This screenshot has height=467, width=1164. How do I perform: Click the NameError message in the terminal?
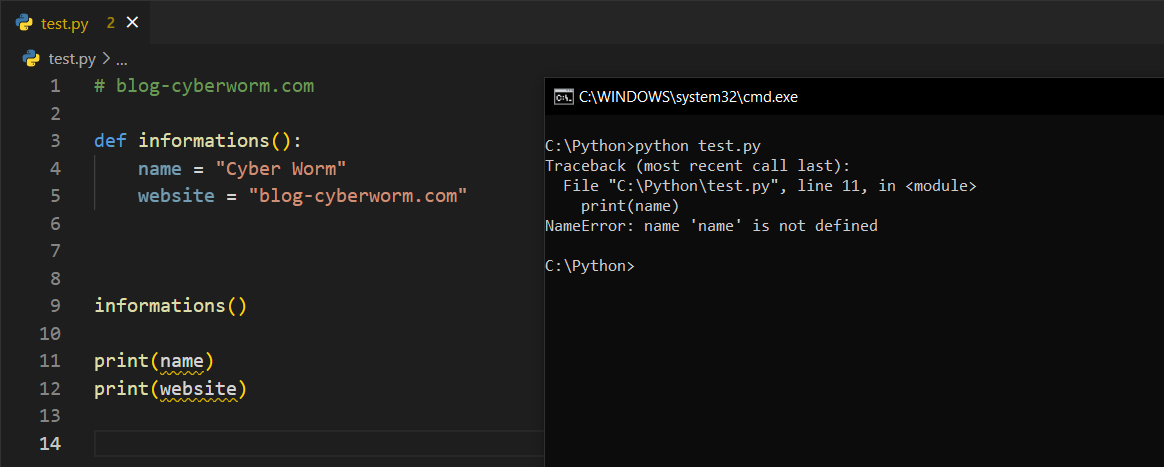coord(711,226)
